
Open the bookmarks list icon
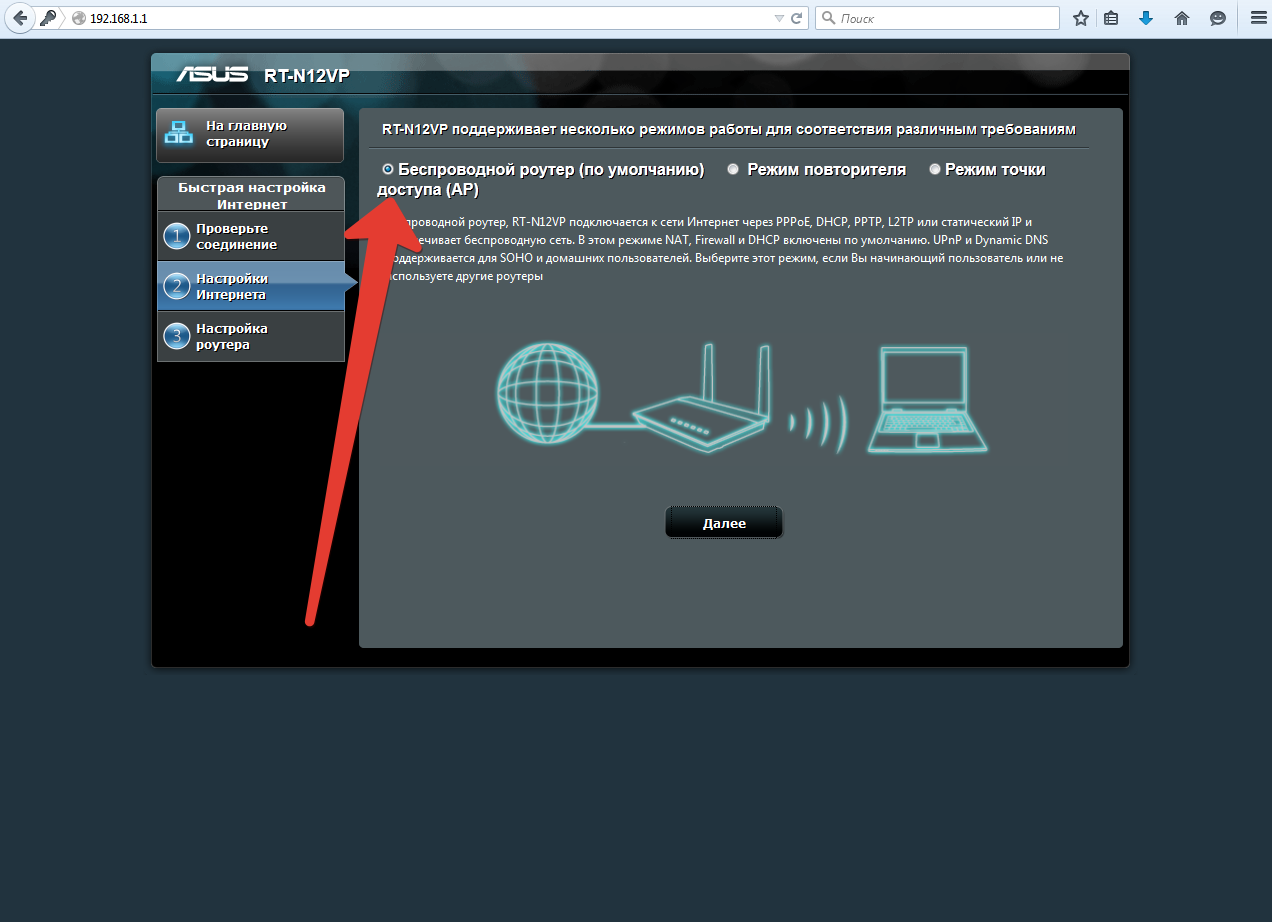[x=1111, y=18]
